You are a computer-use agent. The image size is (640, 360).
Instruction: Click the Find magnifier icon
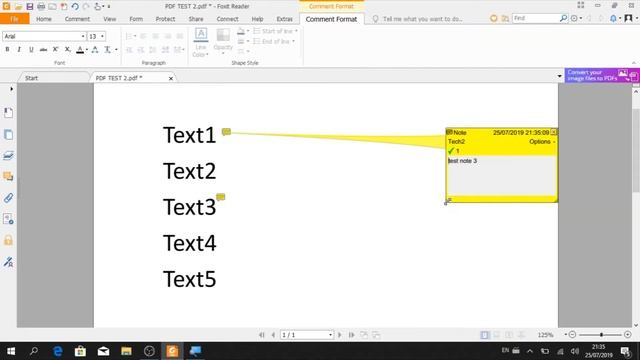(x=563, y=18)
